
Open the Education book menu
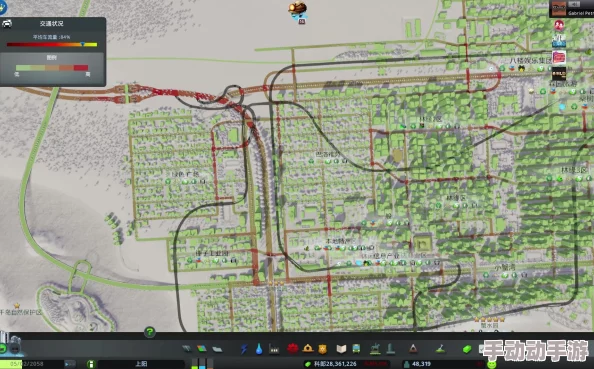pyautogui.click(x=341, y=349)
